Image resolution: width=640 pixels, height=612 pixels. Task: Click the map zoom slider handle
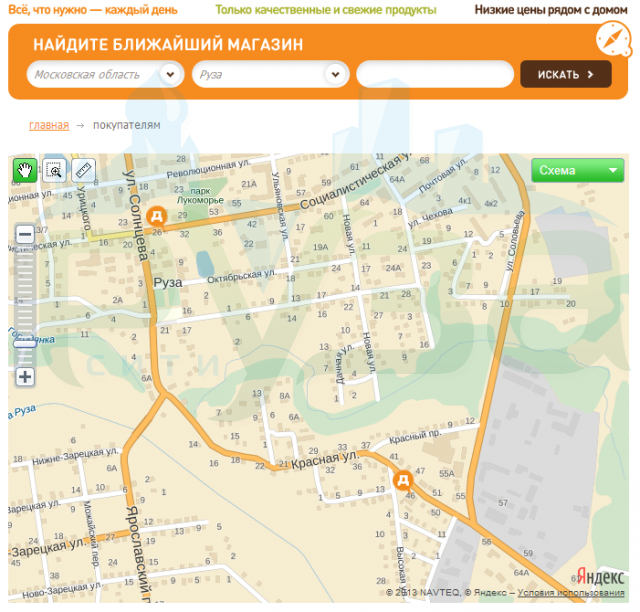click(24, 343)
